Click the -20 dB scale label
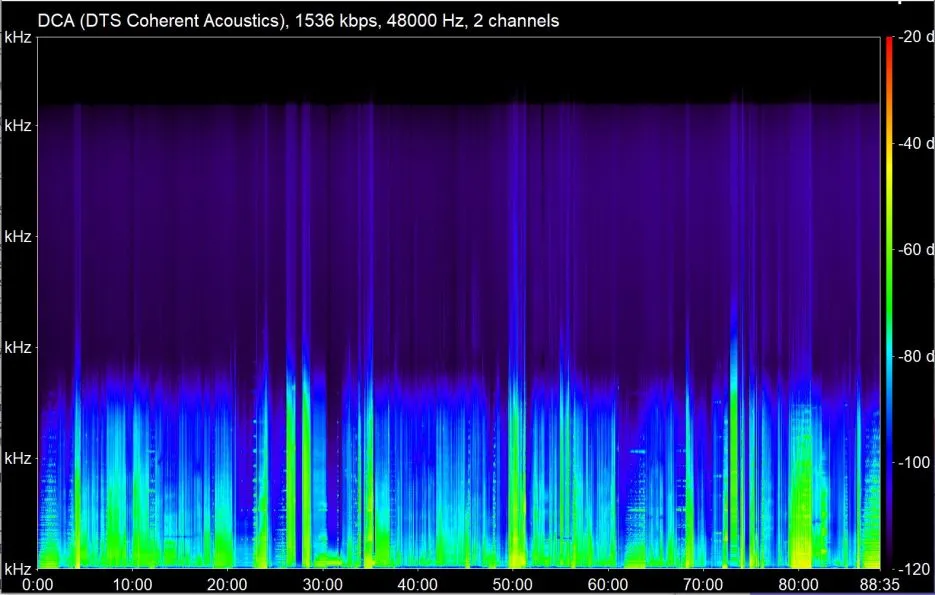 click(x=915, y=37)
